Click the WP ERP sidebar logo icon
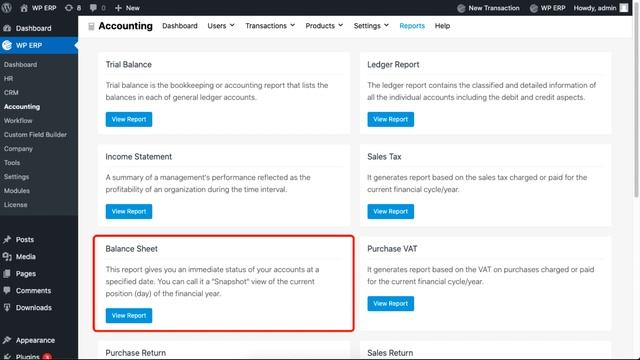Screen dimensions: 640x360 coord(7,45)
